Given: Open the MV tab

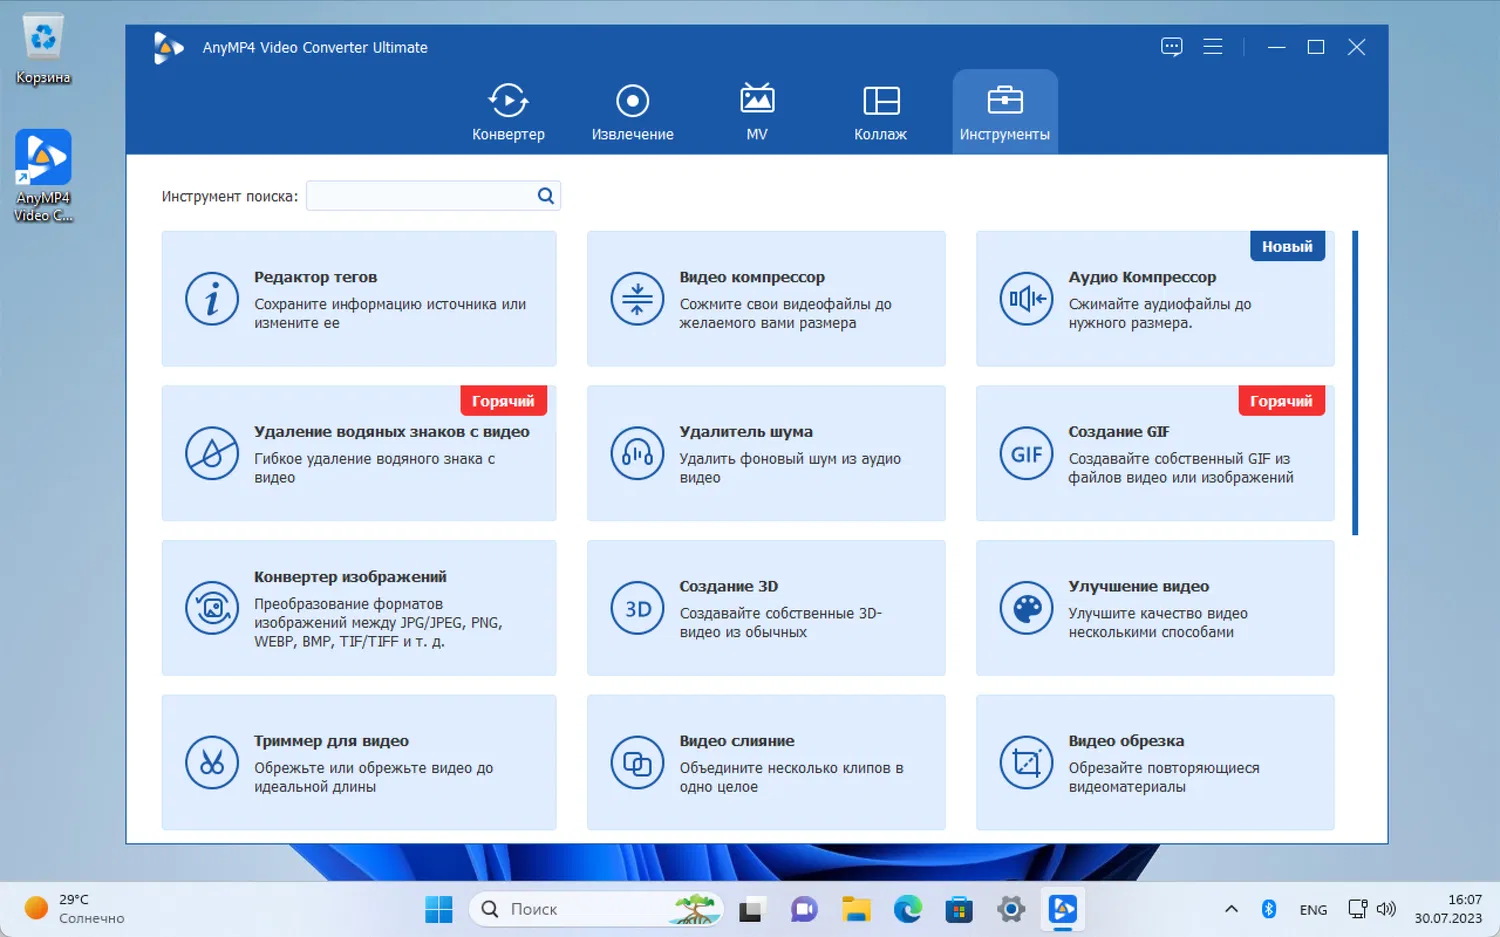Looking at the screenshot, I should click(757, 112).
